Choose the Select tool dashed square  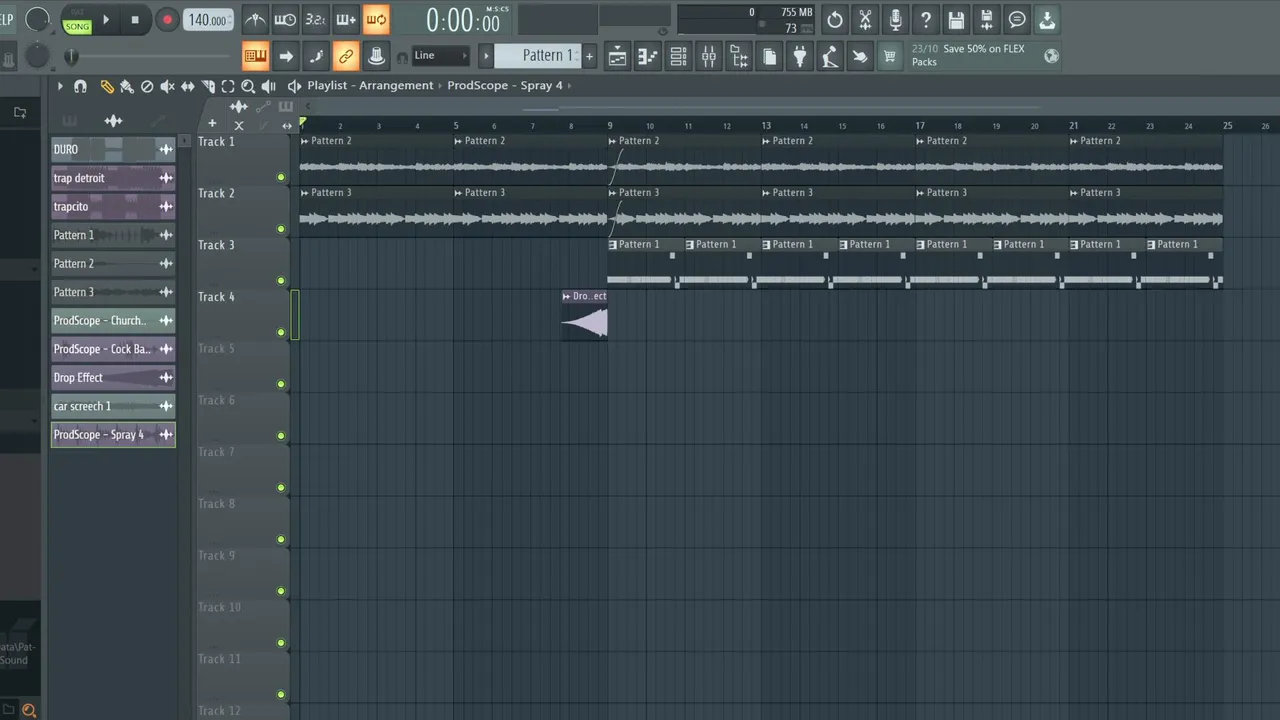228,86
